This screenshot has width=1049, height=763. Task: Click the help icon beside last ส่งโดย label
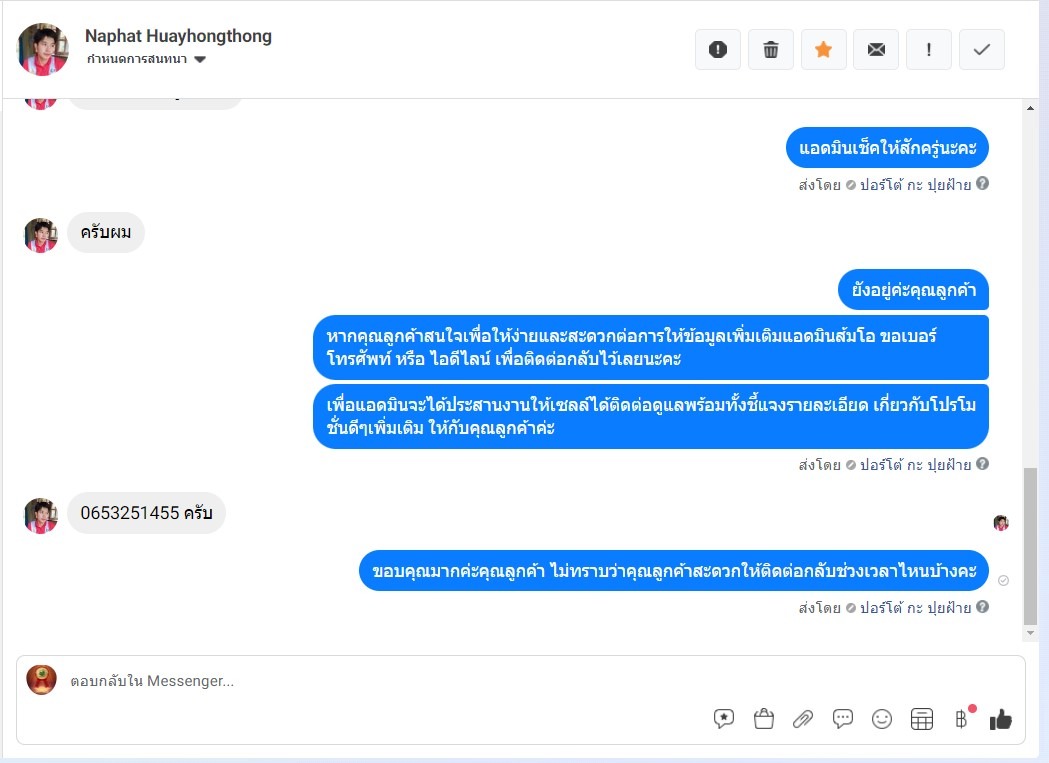(982, 607)
